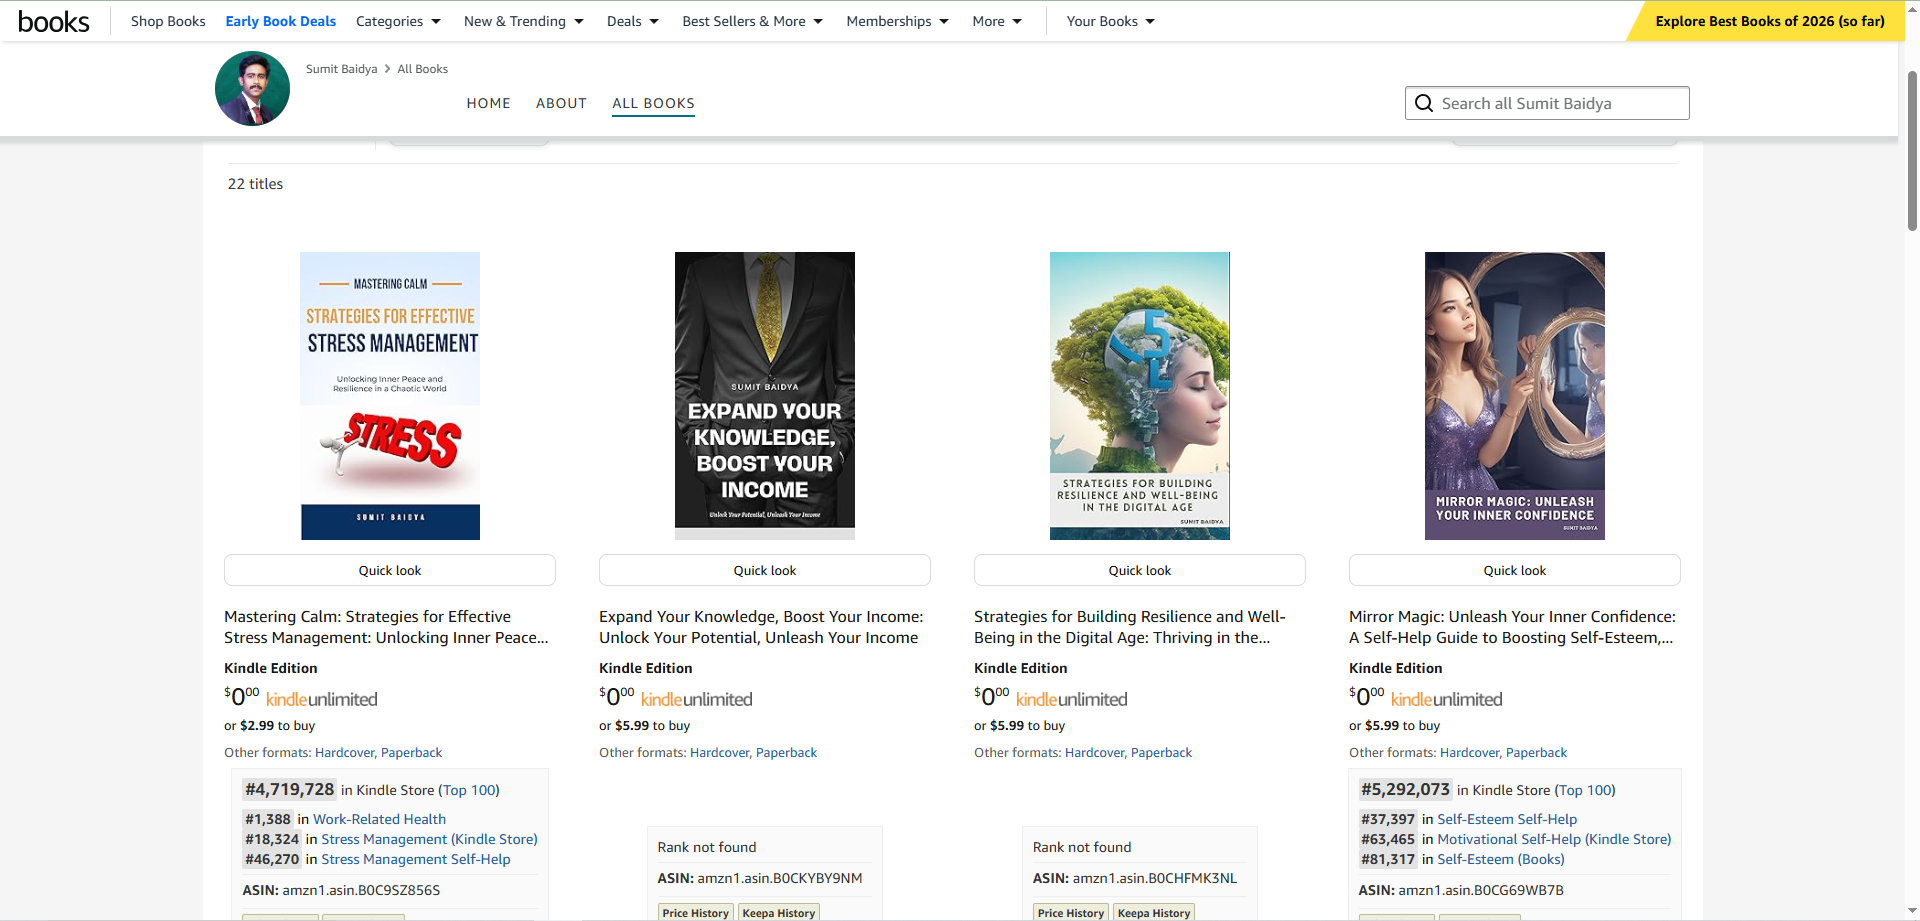The height and width of the screenshot is (921, 1920).
Task: Quick look at Strategies for Building Resilience
Action: click(1140, 570)
